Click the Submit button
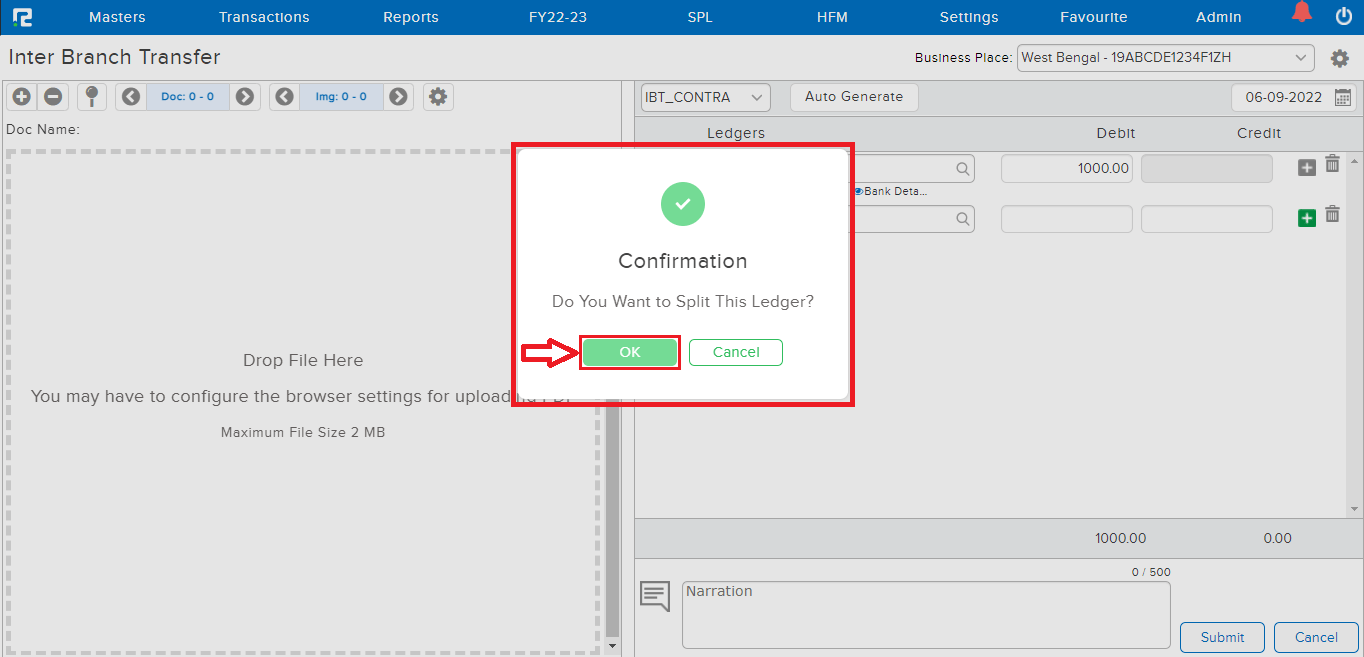Image resolution: width=1364 pixels, height=657 pixels. [1222, 637]
